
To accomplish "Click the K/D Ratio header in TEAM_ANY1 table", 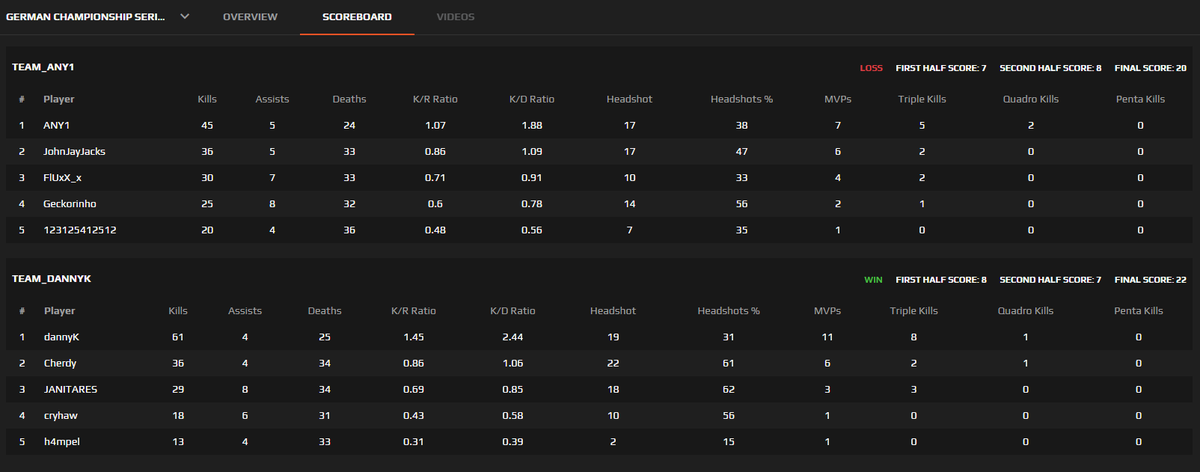I will pyautogui.click(x=532, y=100).
